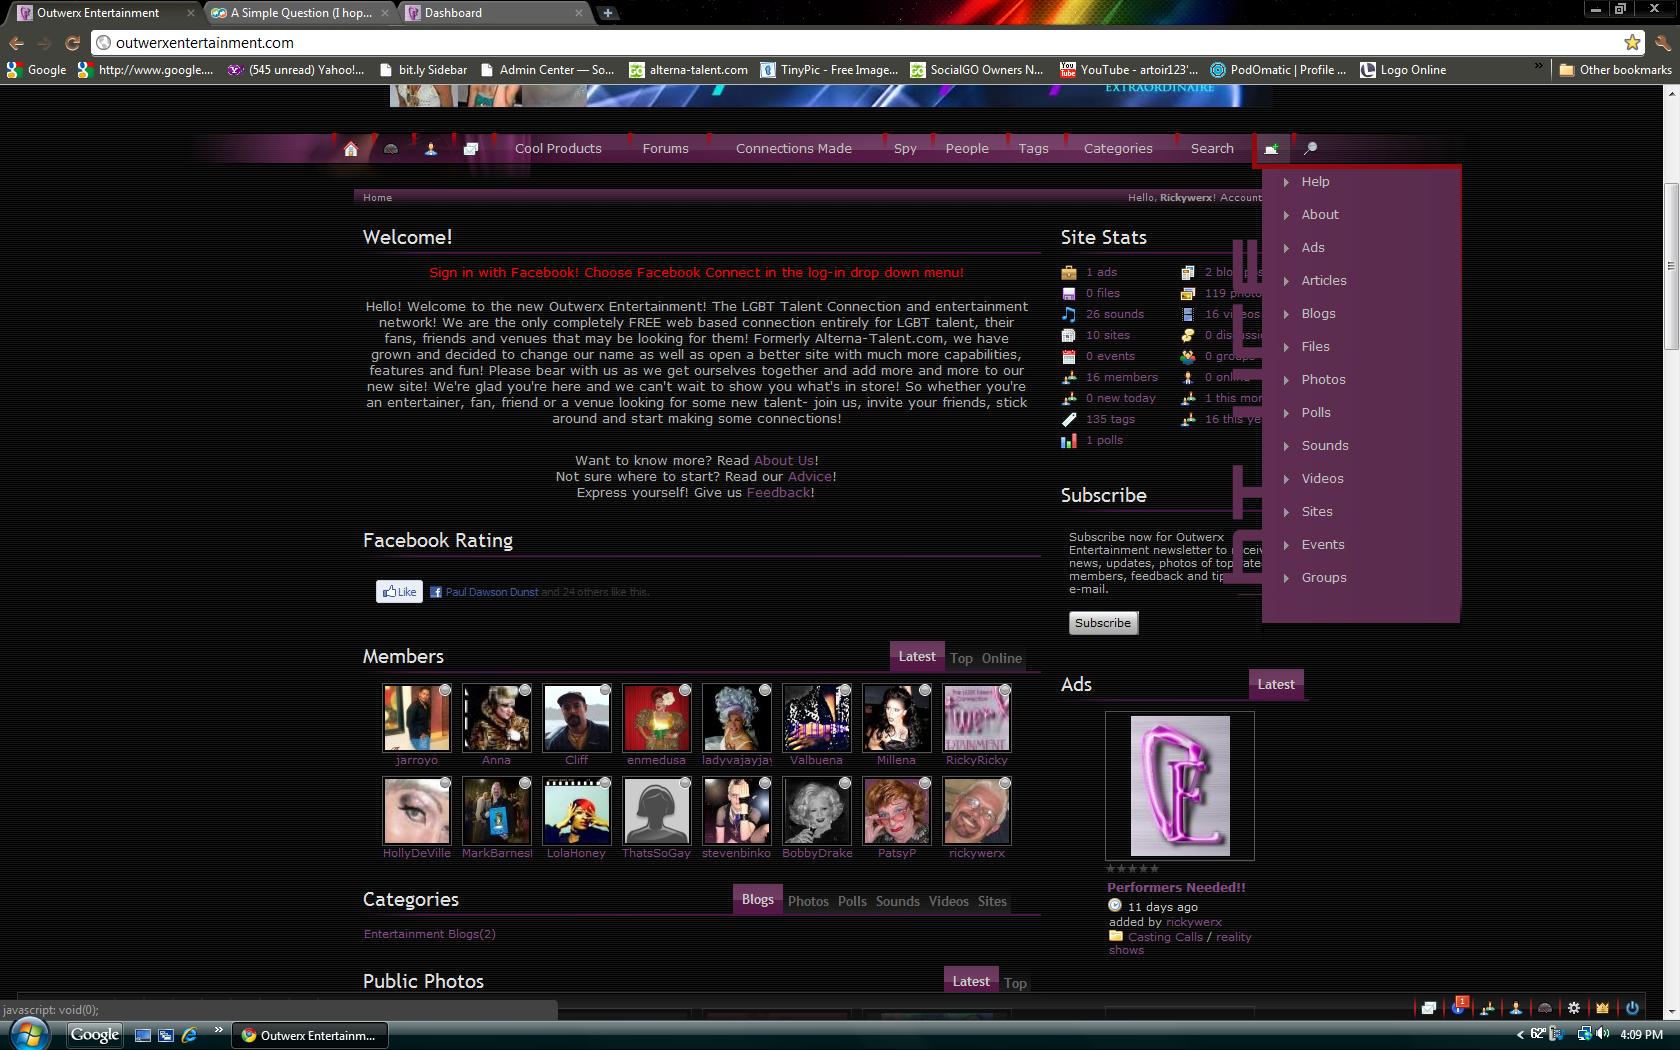Switch to Online members tab
This screenshot has height=1050, width=1680.
point(1002,659)
